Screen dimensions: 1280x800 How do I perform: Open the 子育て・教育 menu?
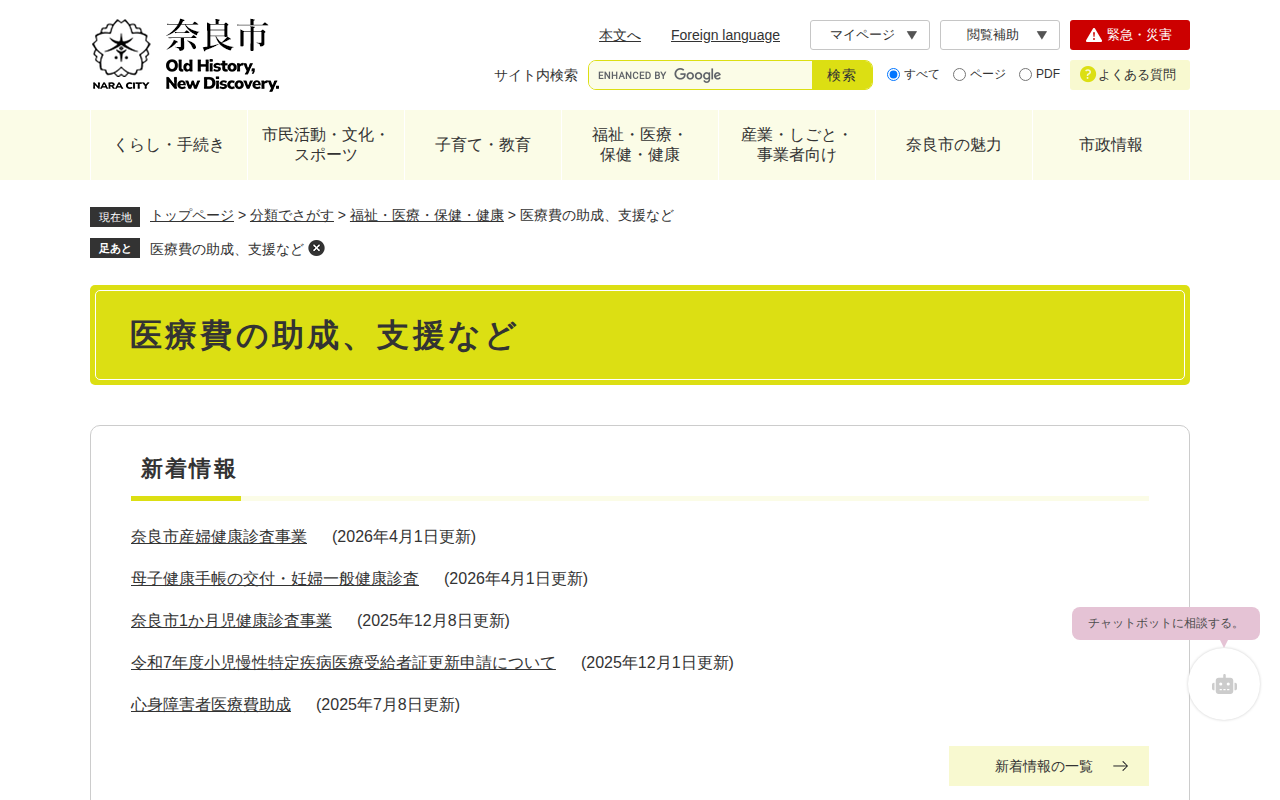[483, 145]
